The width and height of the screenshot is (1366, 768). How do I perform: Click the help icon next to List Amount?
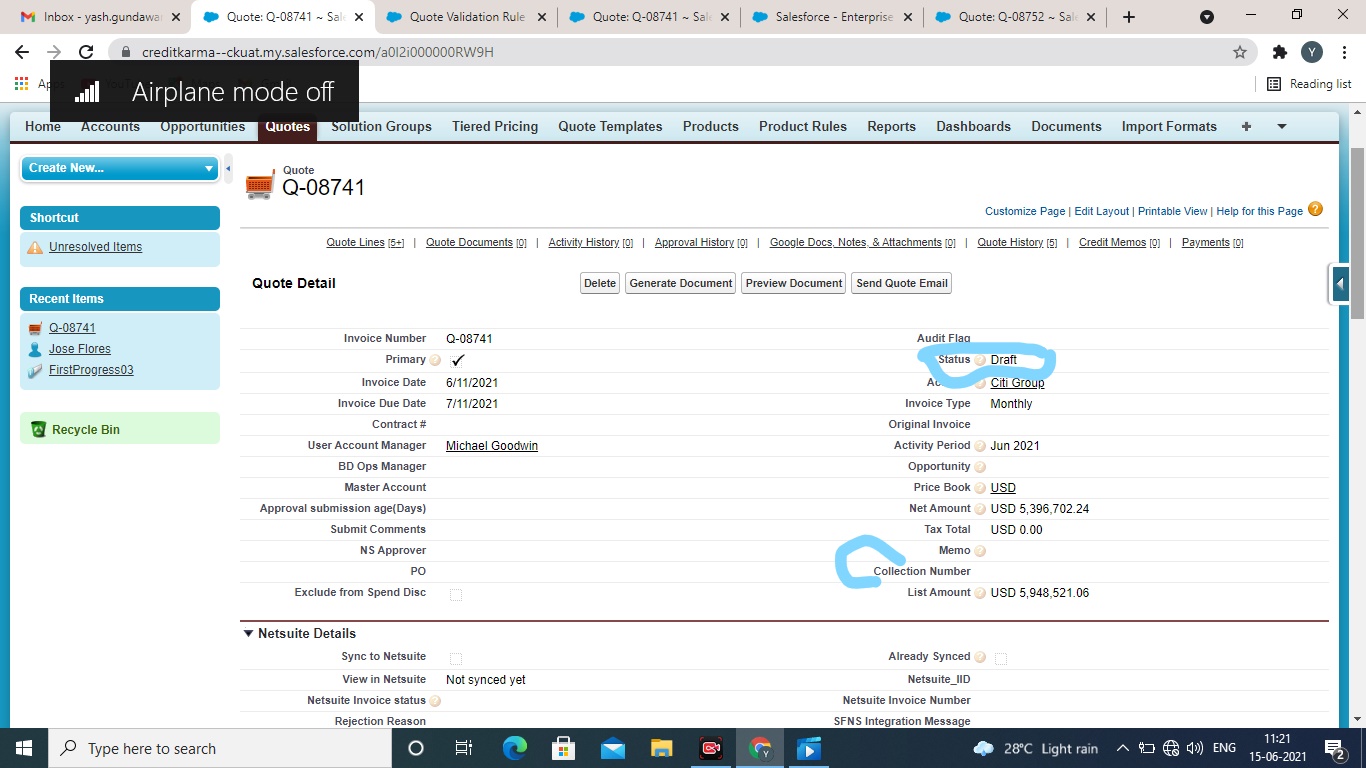point(980,593)
